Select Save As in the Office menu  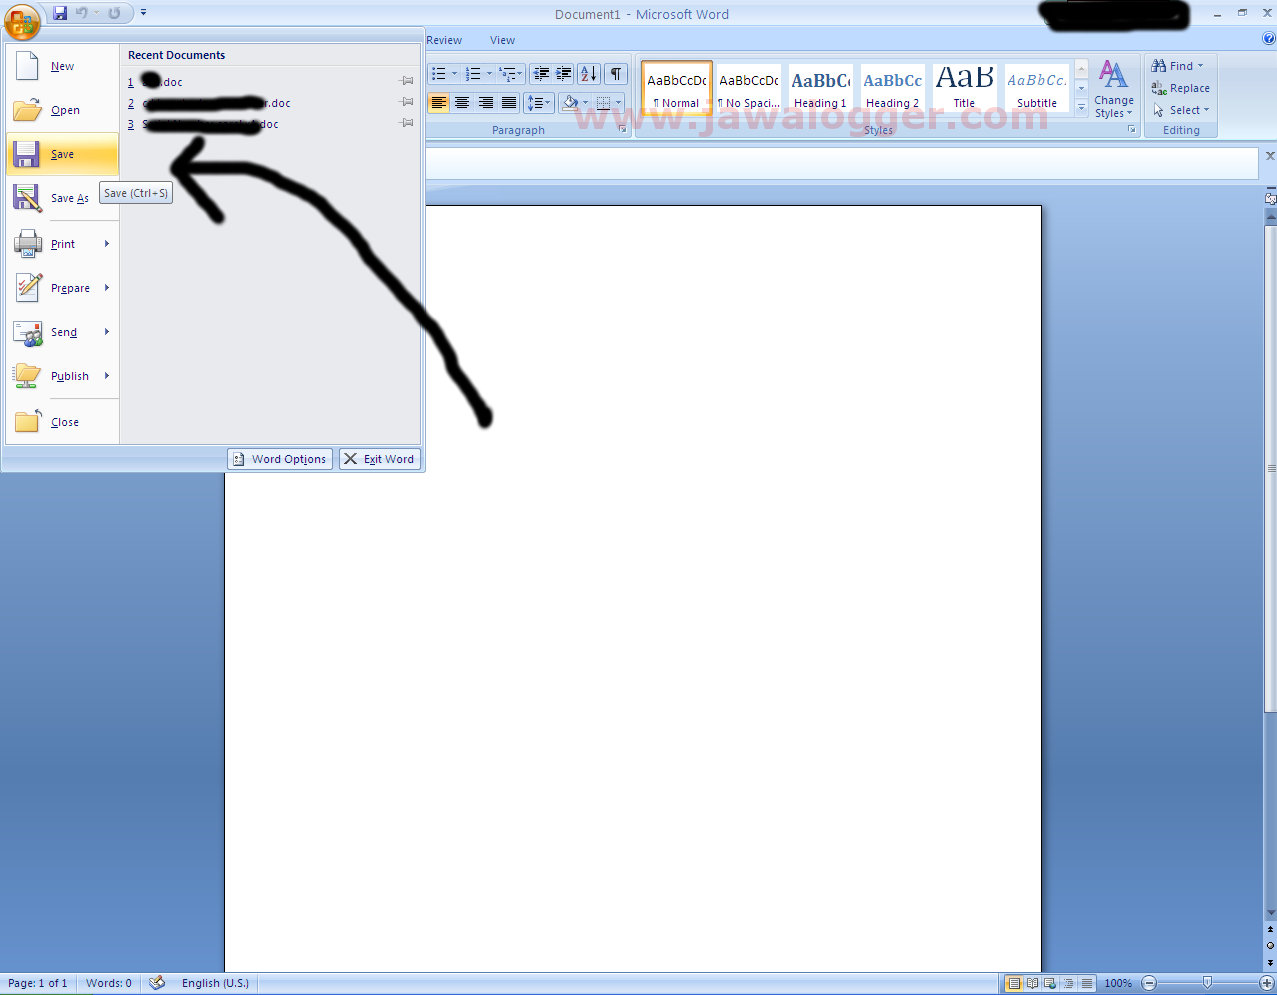pos(63,198)
